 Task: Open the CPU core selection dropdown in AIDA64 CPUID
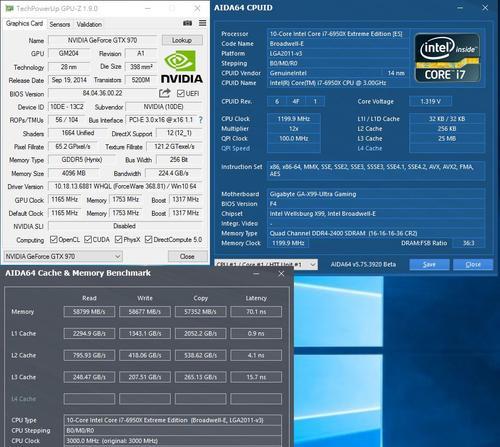[266, 264]
